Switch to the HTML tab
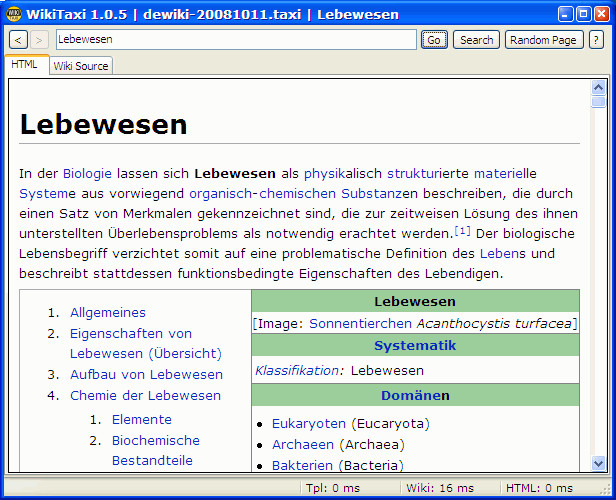The width and height of the screenshot is (616, 500). click(x=27, y=64)
